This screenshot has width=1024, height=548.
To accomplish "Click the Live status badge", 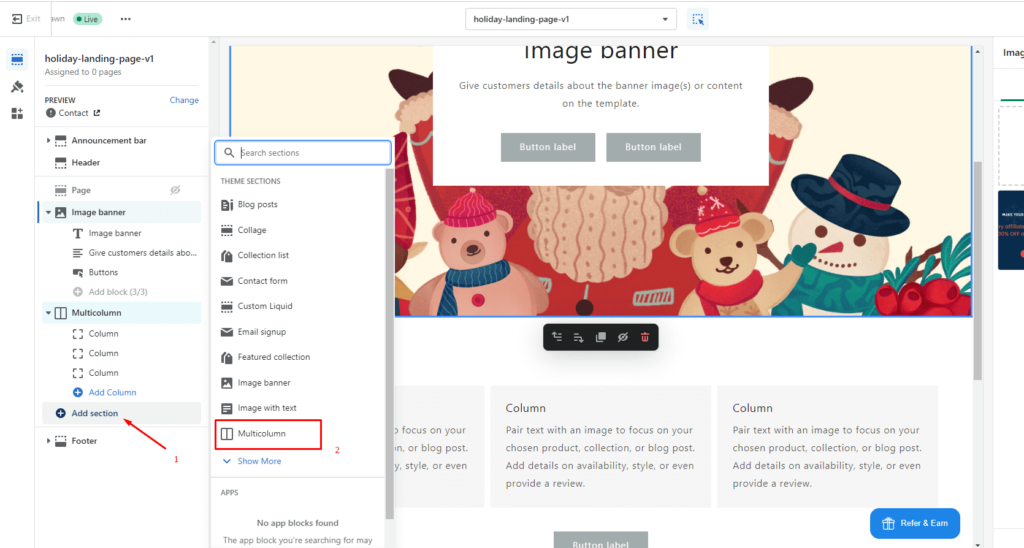I will point(88,19).
